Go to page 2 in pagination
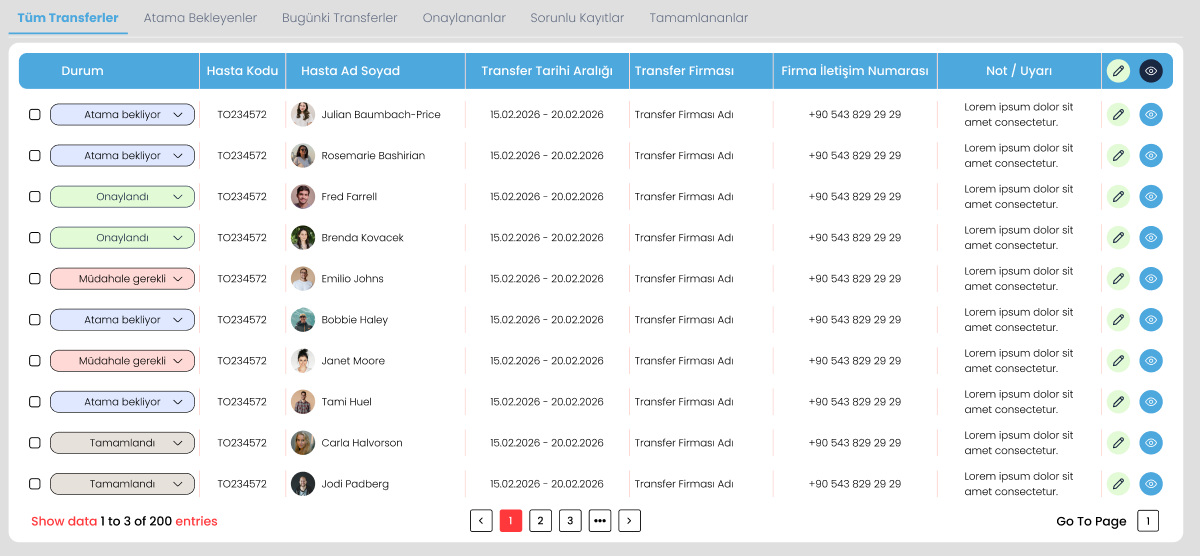Viewport: 1200px width, 556px height. click(540, 521)
